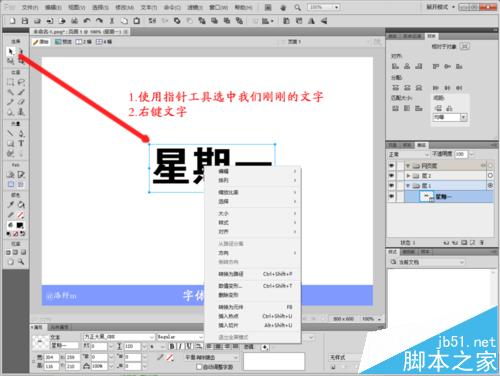The width and height of the screenshot is (500, 376).
Task: Open the anti-alias dropdown in properties
Action: click(x=211, y=357)
